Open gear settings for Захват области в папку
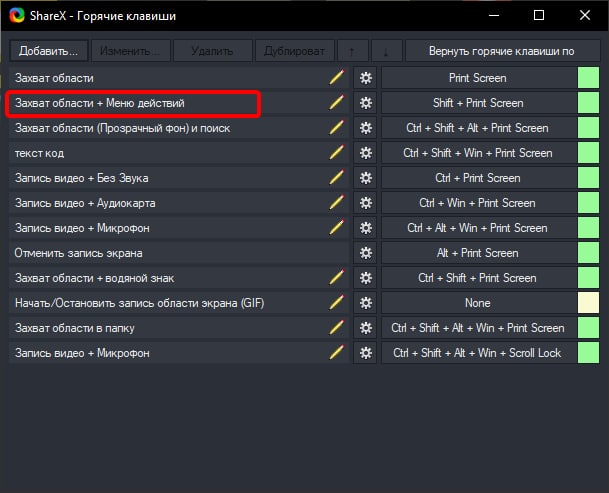 pyautogui.click(x=365, y=328)
